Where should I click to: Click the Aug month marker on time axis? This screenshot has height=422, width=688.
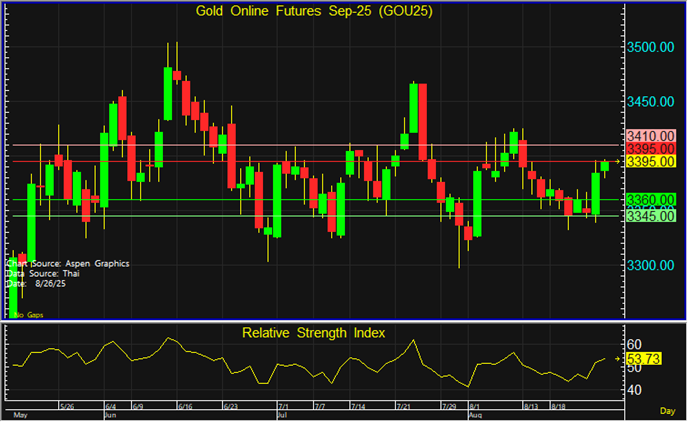point(475,413)
